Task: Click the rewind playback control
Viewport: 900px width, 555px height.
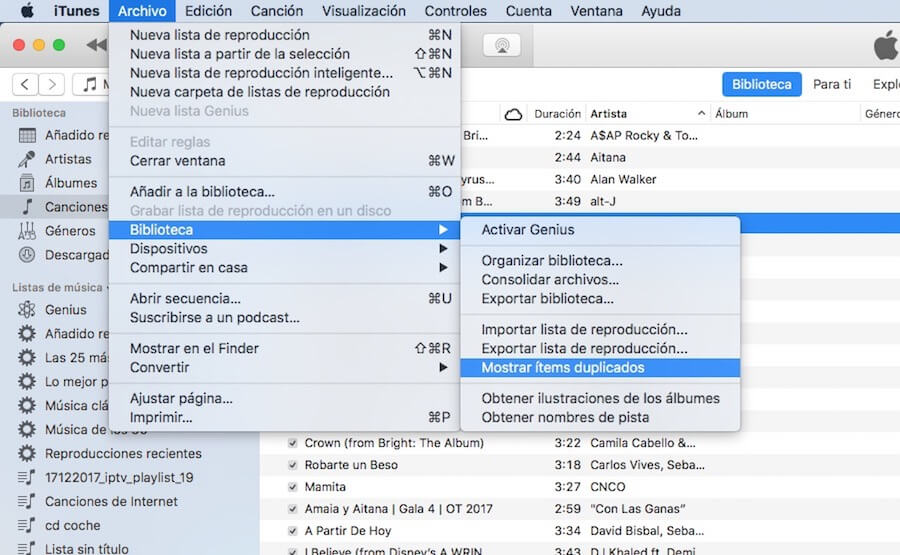Action: (97, 45)
